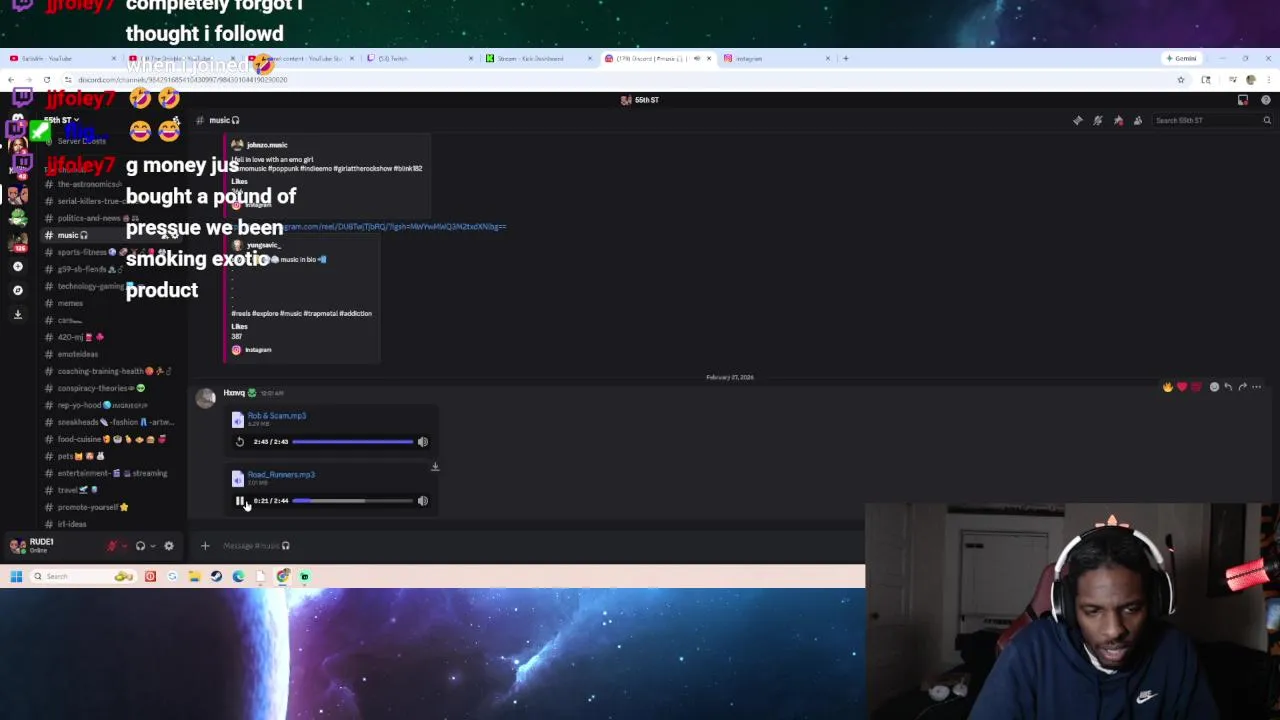Switch to first YouTube browser tab
The height and width of the screenshot is (720, 1280).
tap(61, 58)
